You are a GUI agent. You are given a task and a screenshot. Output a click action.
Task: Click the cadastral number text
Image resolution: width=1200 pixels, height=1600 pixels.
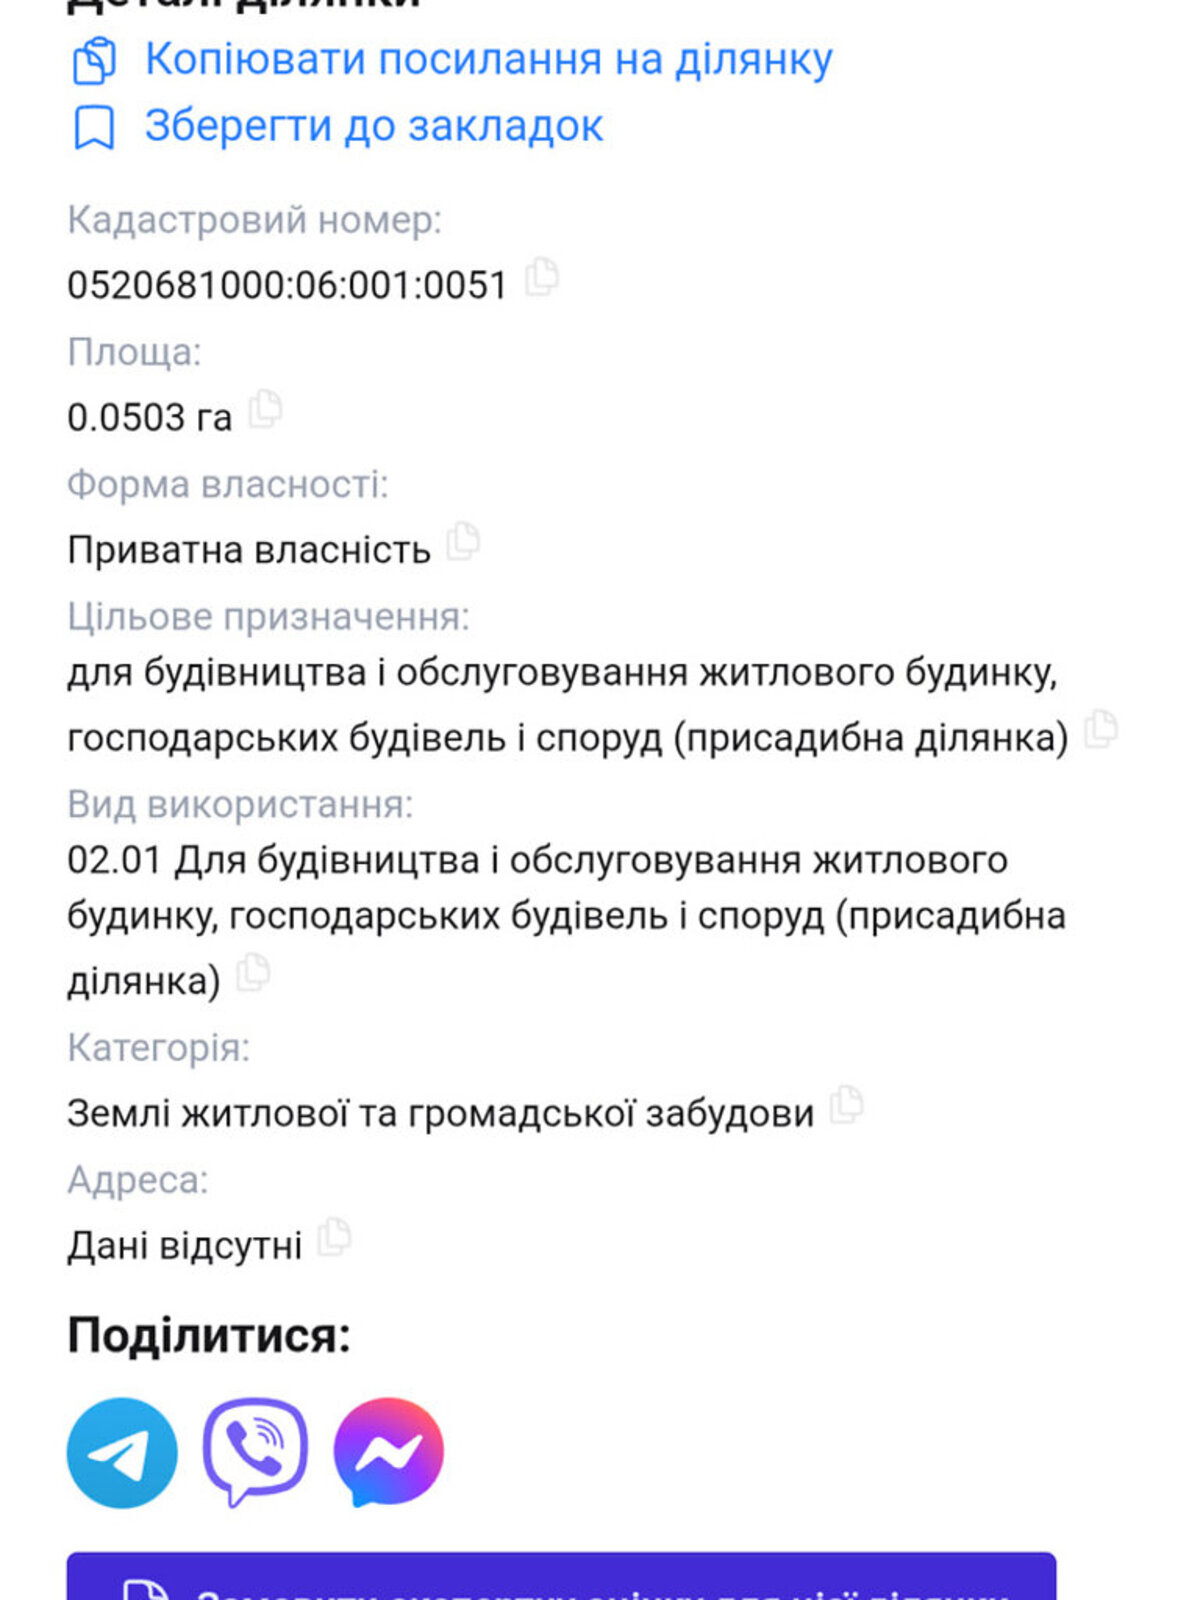coord(287,285)
